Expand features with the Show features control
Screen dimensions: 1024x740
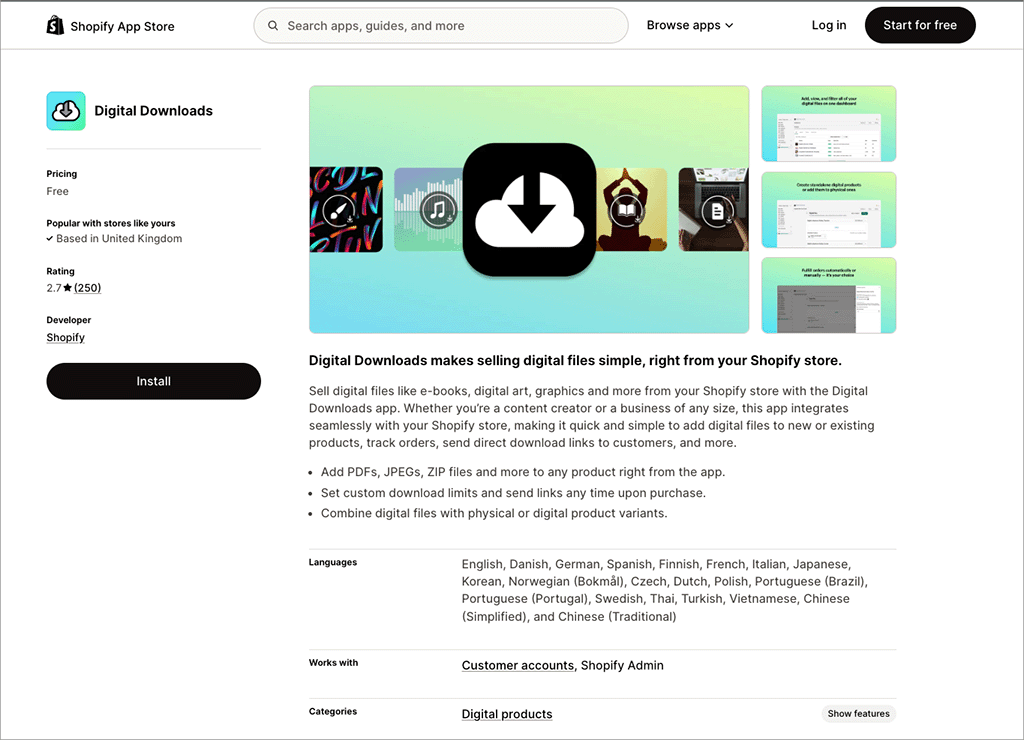pos(858,713)
